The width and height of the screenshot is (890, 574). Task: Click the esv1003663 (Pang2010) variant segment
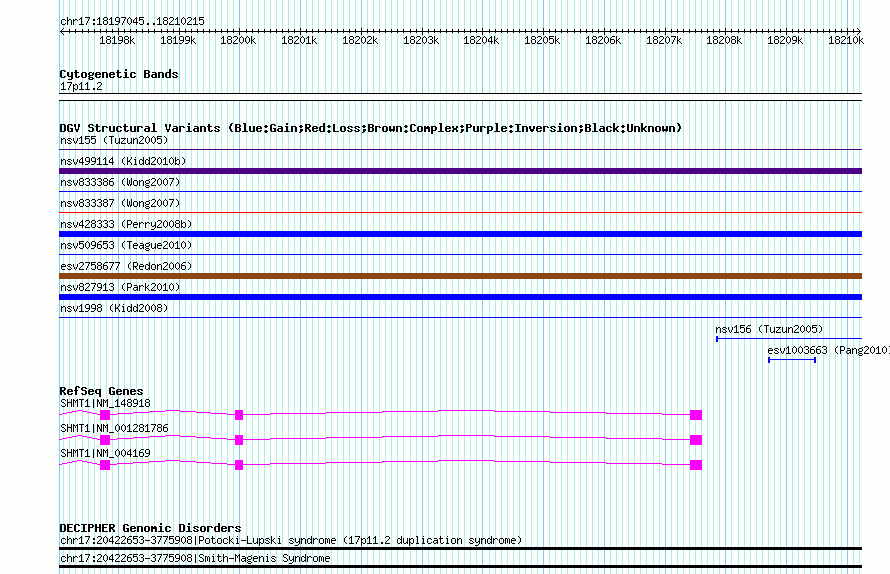pos(792,360)
